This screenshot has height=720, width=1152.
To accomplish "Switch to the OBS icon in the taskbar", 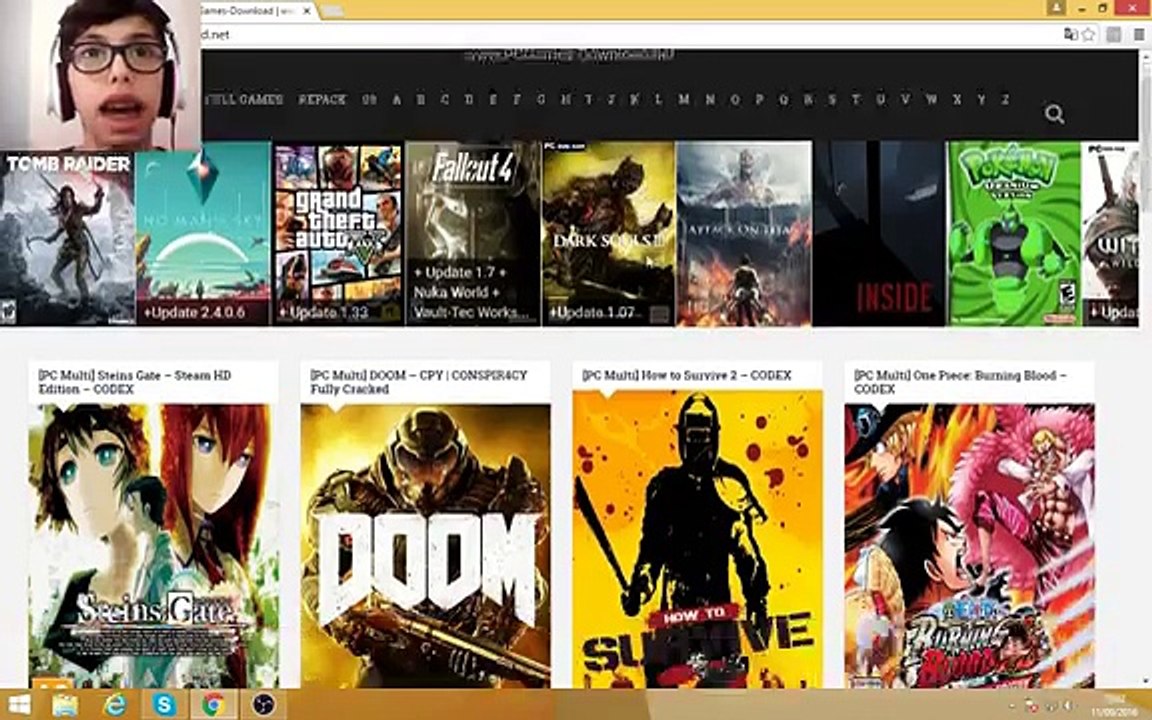I will point(262,705).
